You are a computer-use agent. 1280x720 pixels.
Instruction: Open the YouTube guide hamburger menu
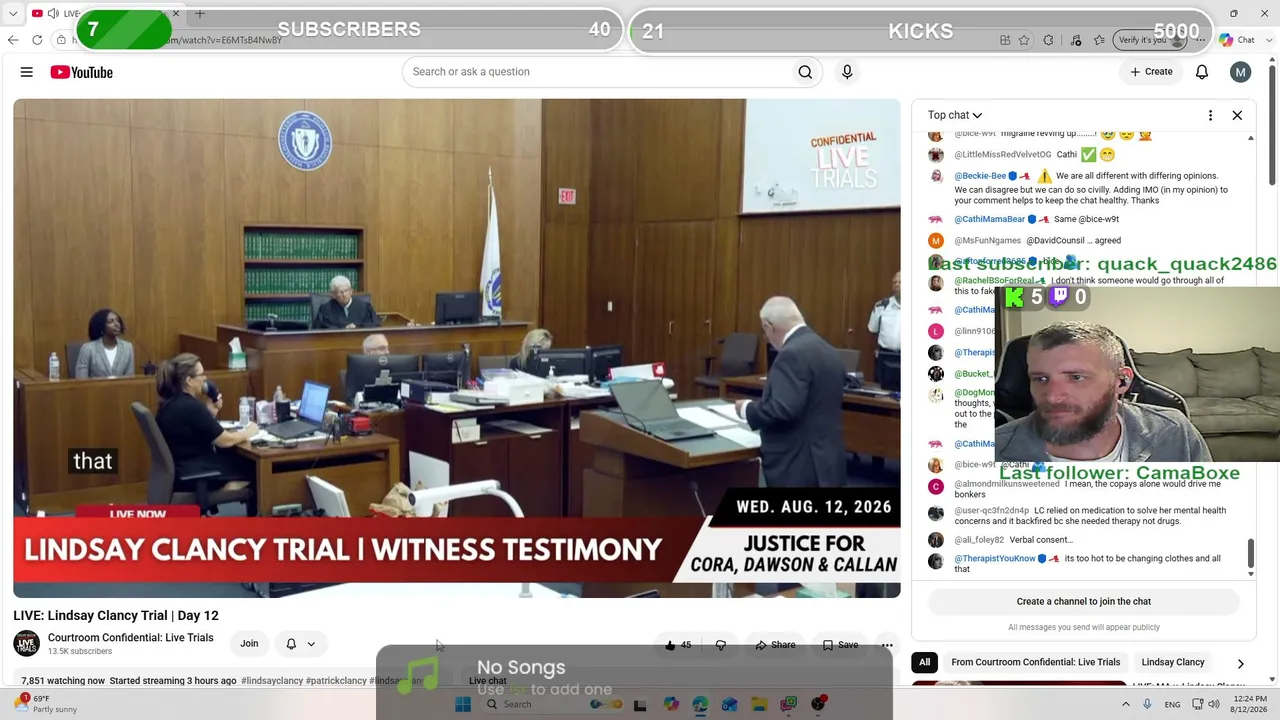27,72
